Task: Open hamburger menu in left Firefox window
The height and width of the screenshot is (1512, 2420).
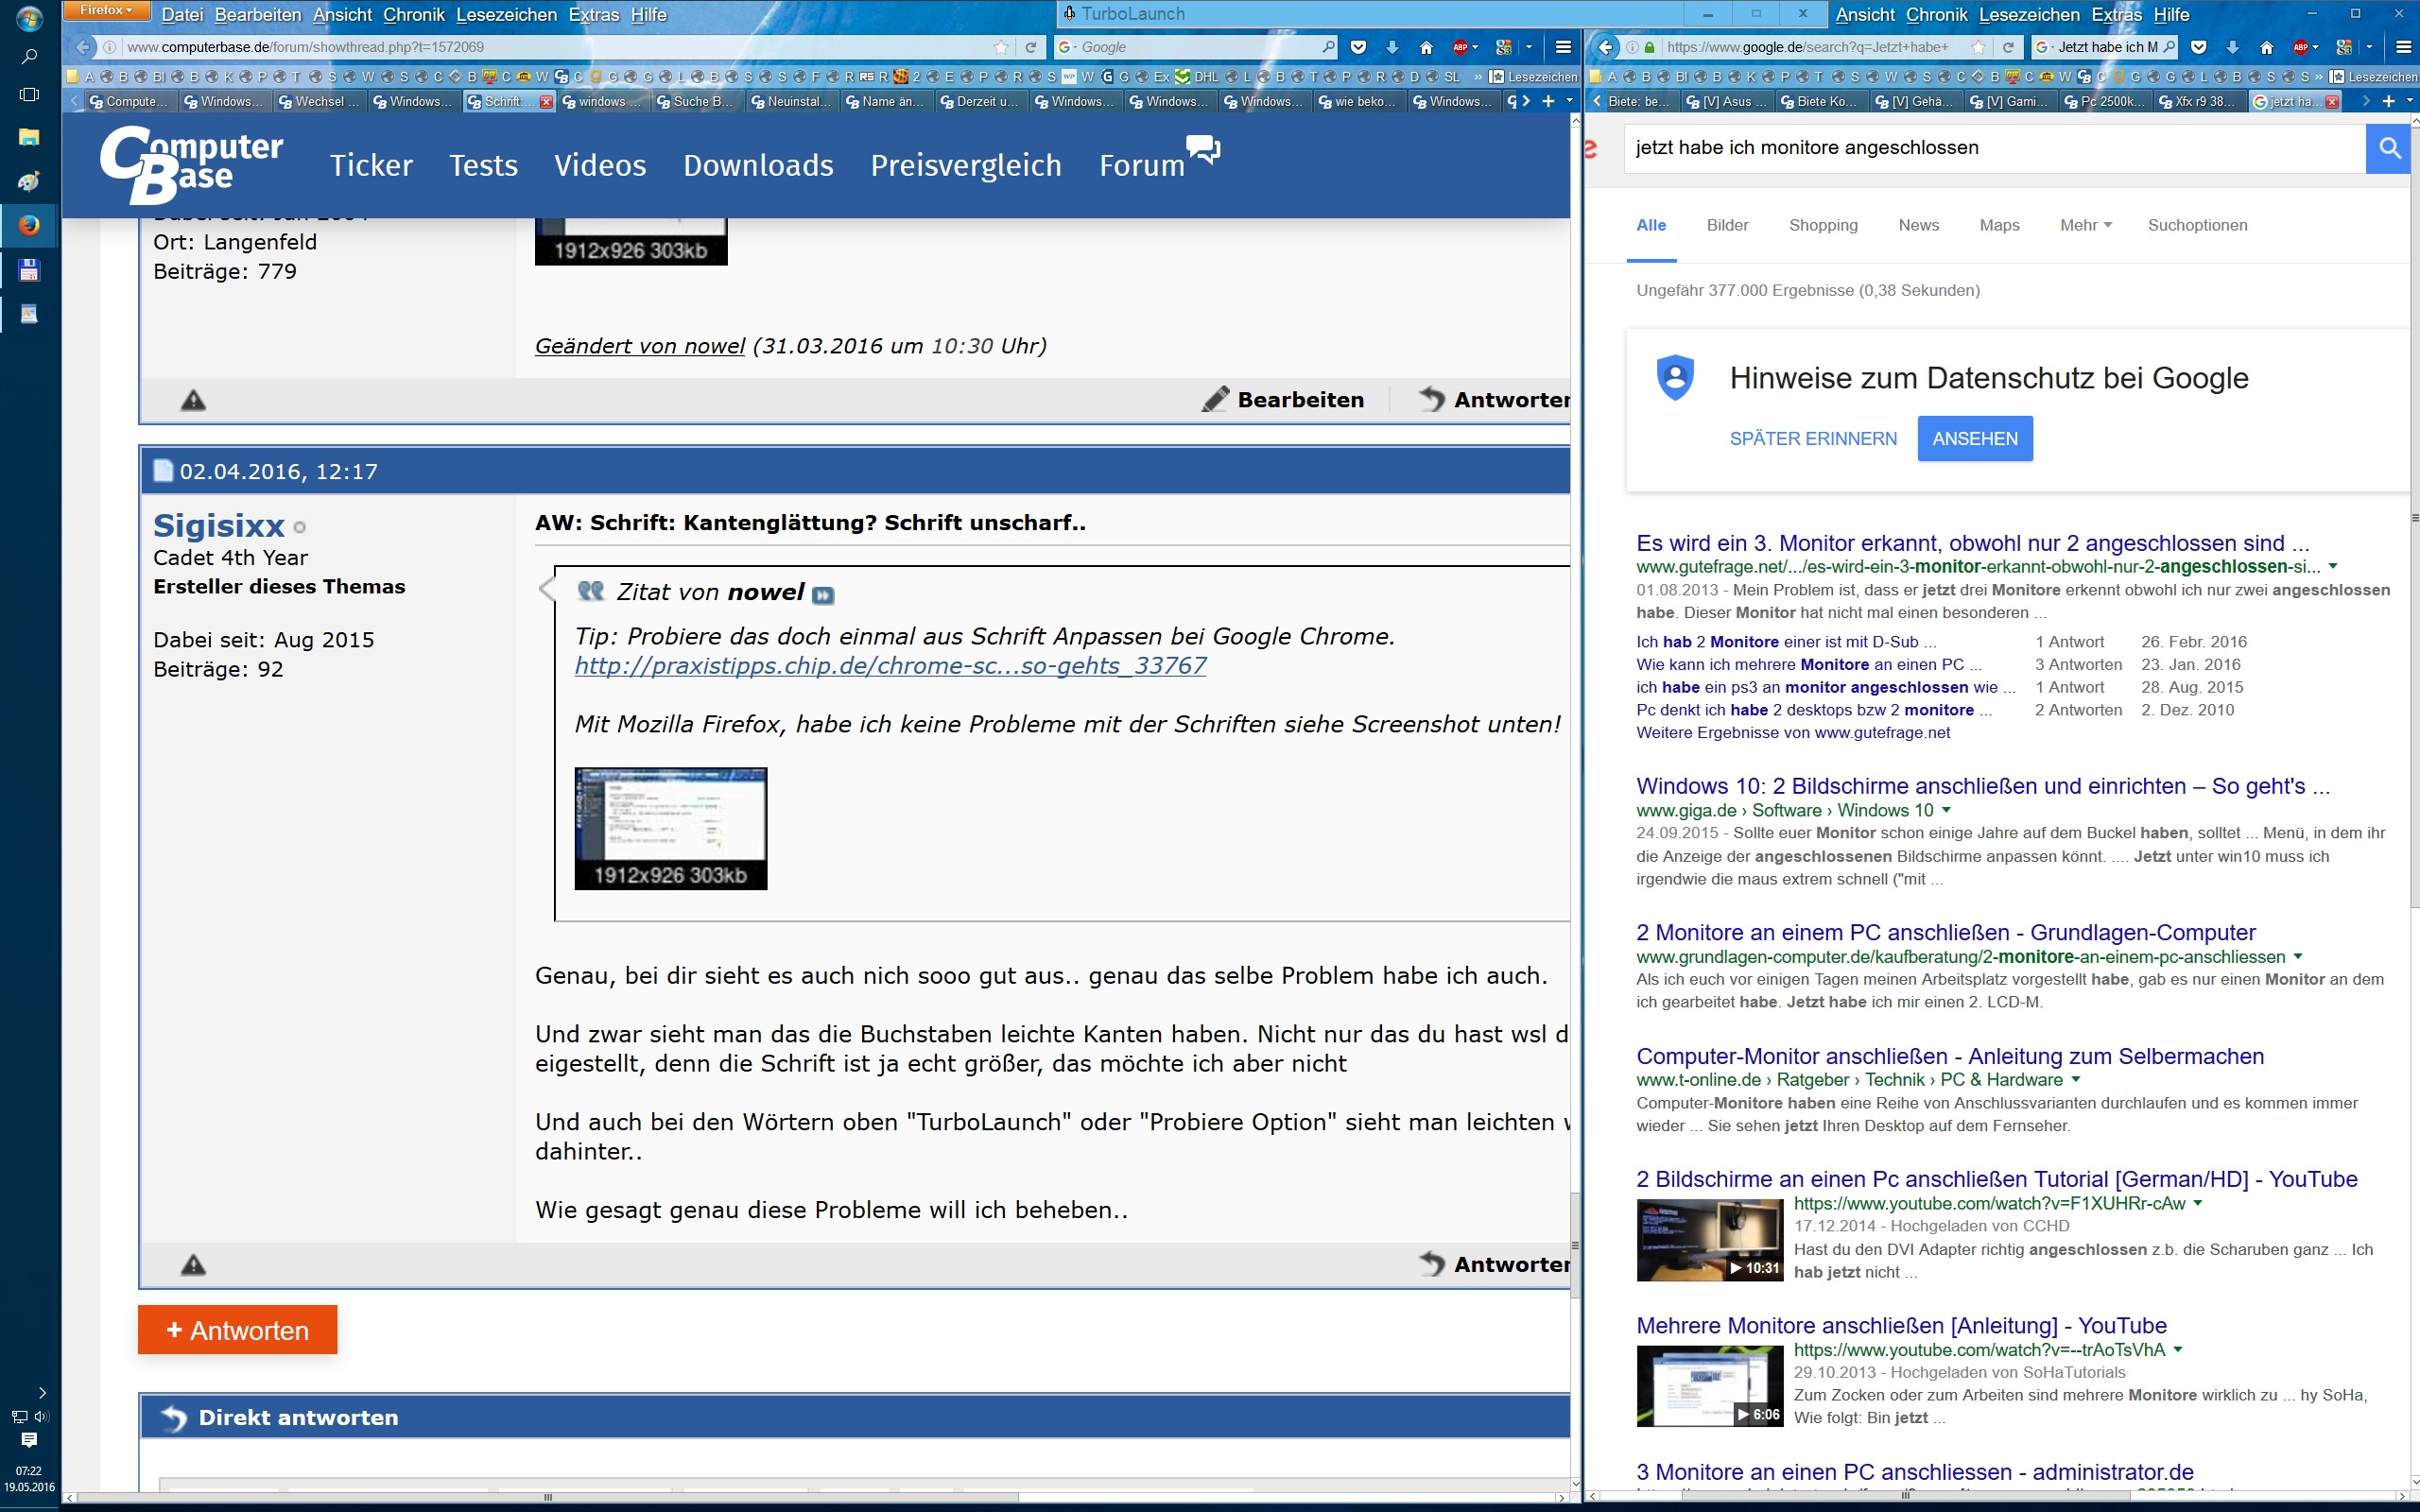Action: click(x=1563, y=47)
